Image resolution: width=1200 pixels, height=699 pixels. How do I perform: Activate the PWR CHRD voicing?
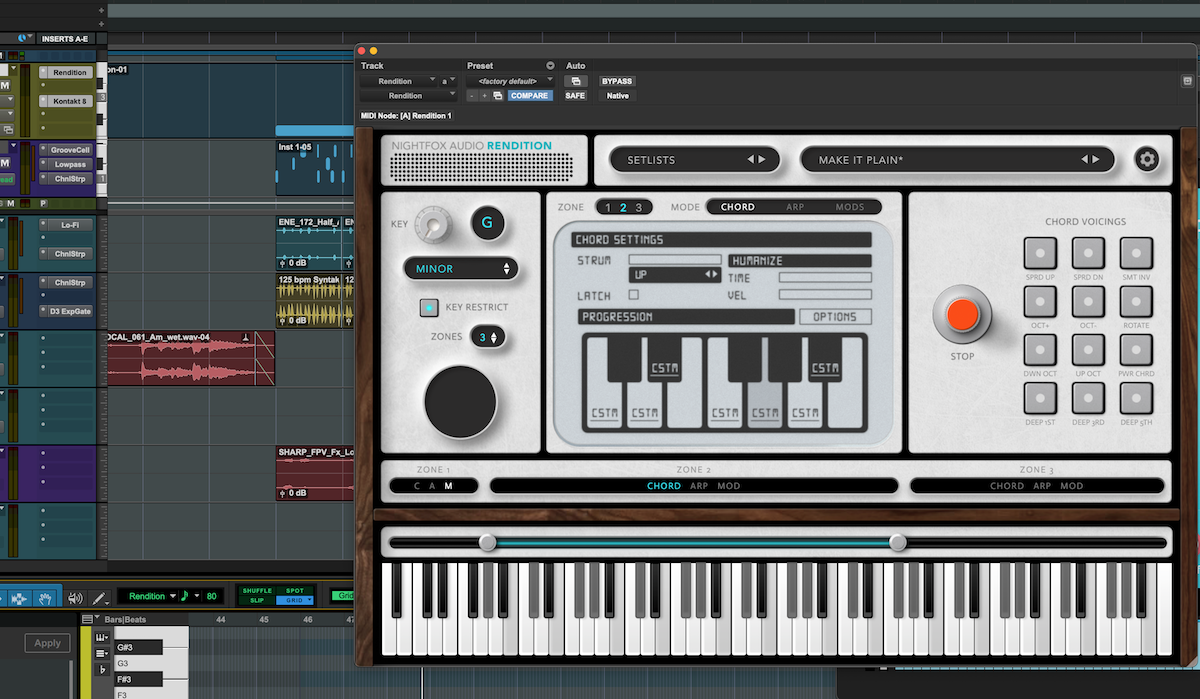[x=1136, y=352]
